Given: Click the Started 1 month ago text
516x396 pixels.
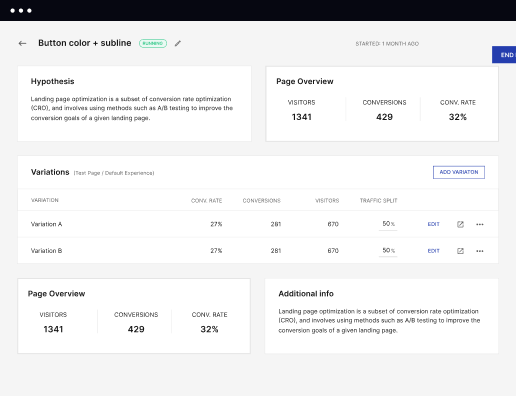Looking at the screenshot, I should coord(387,44).
